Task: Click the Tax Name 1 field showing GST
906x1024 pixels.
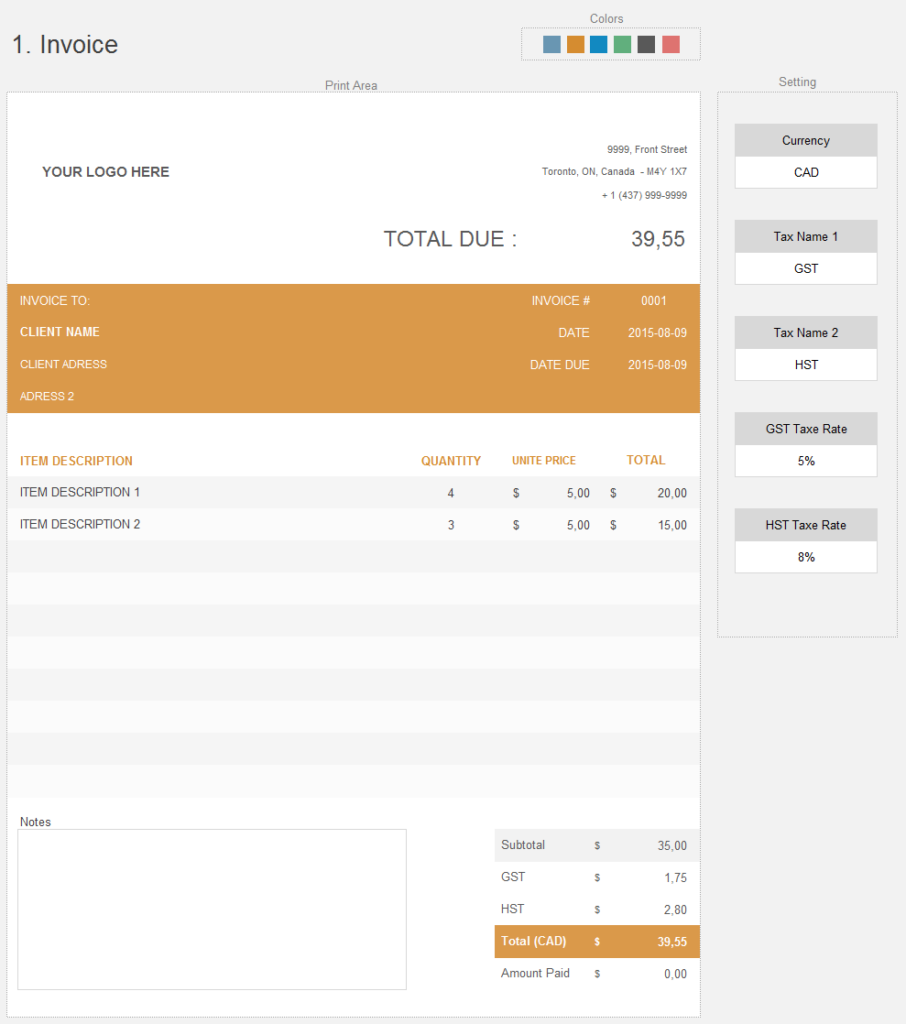Action: tap(805, 268)
